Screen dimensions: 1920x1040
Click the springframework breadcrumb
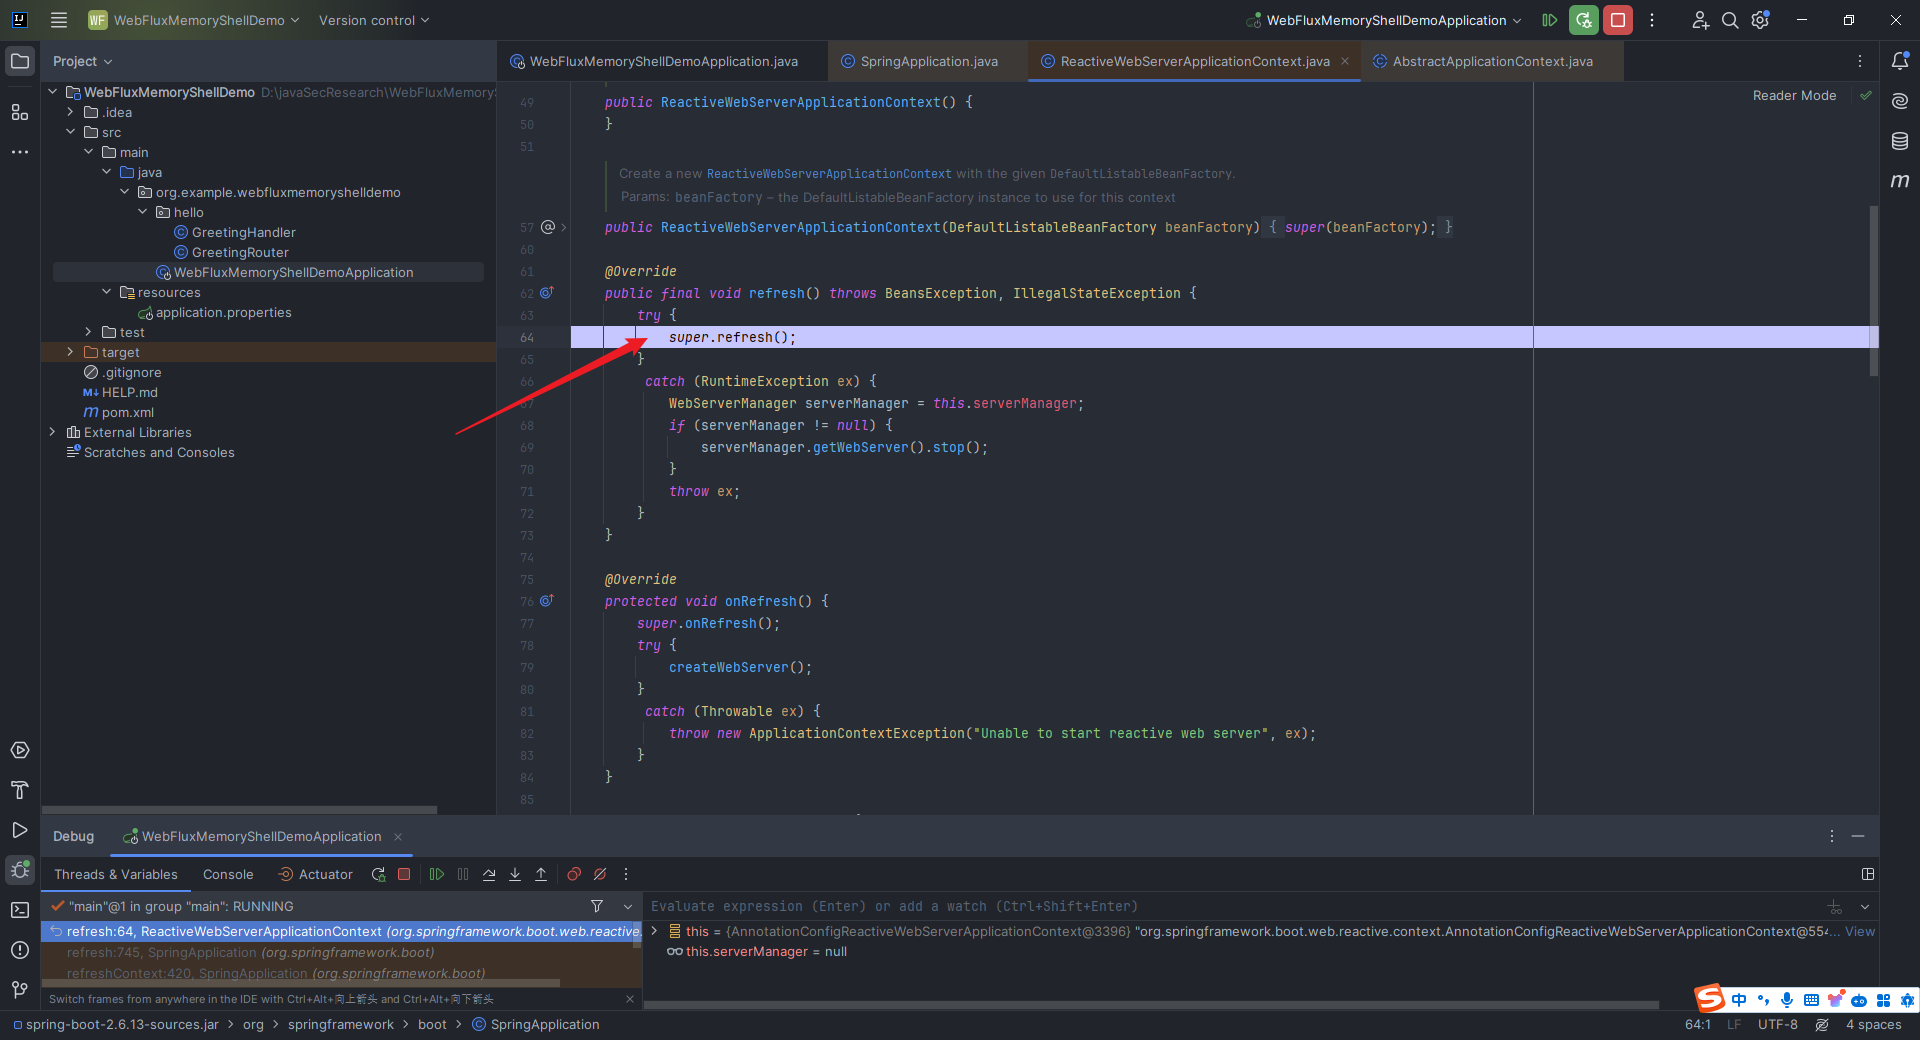coord(341,1025)
